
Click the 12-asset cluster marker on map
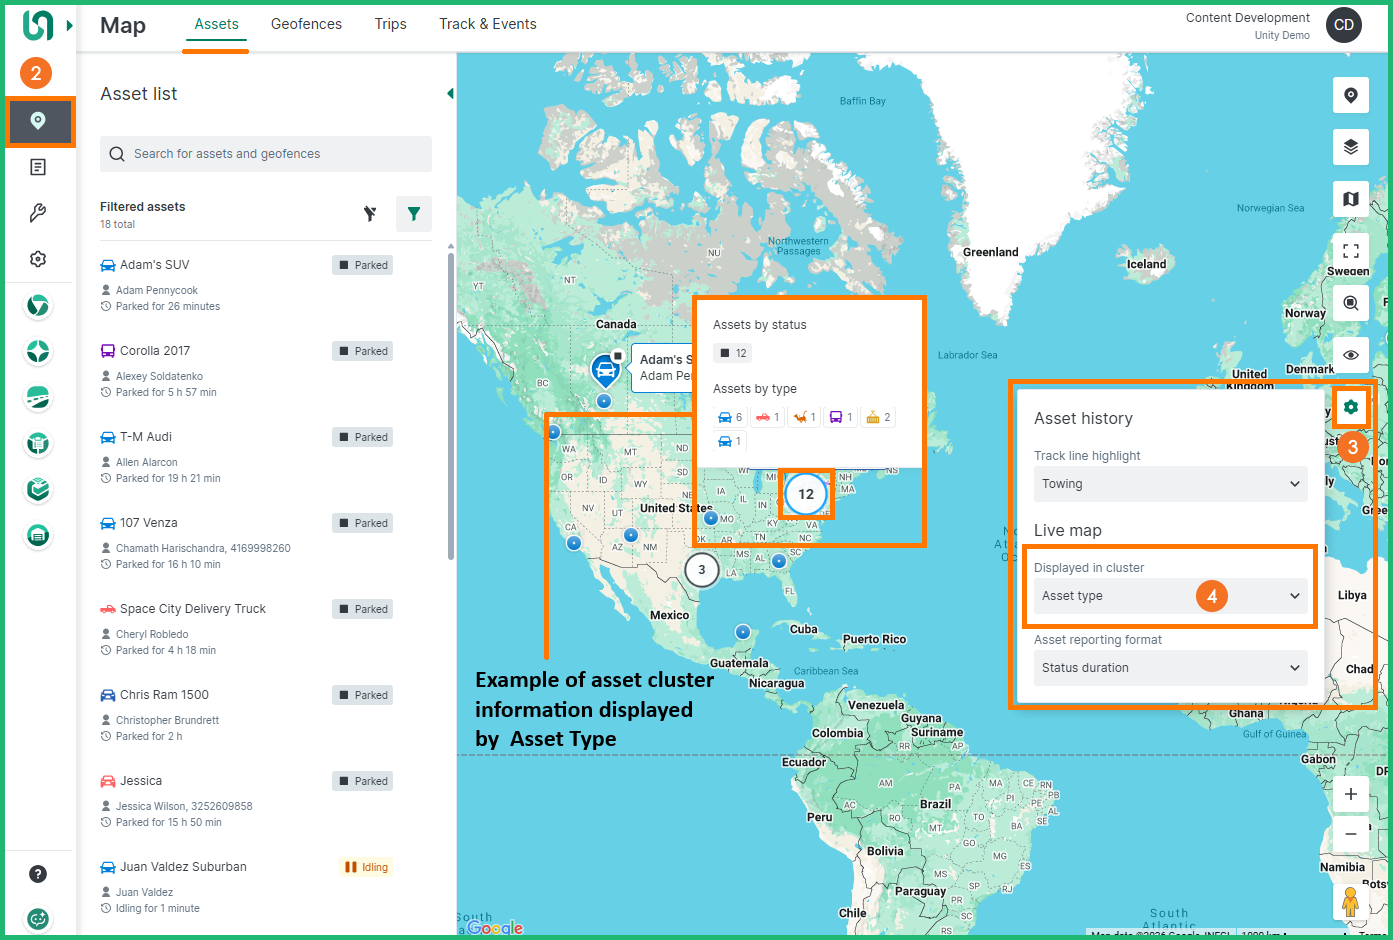click(x=806, y=494)
